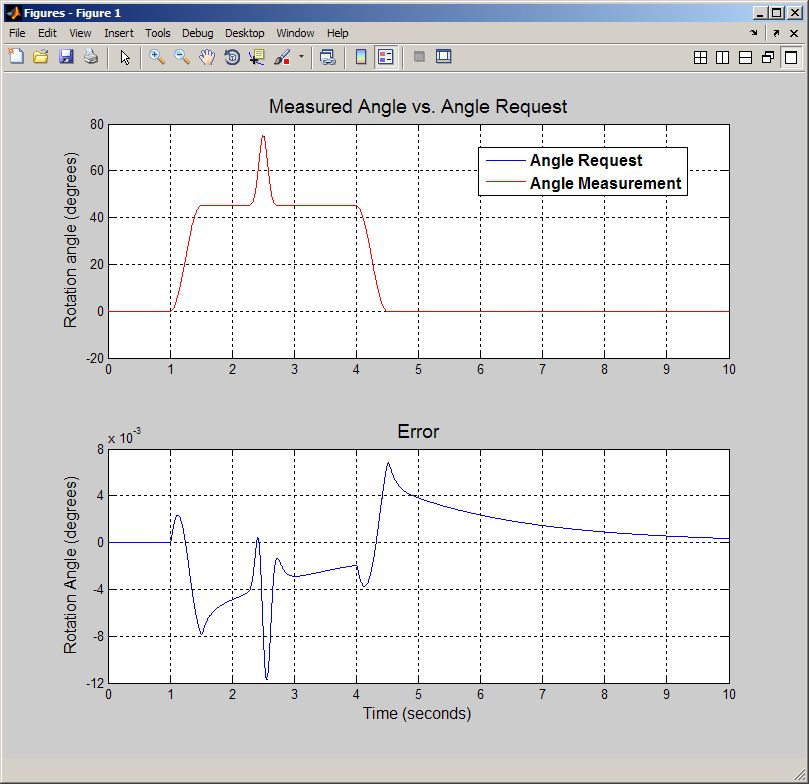
Task: Tile figures in a grid layout
Action: coord(701,58)
